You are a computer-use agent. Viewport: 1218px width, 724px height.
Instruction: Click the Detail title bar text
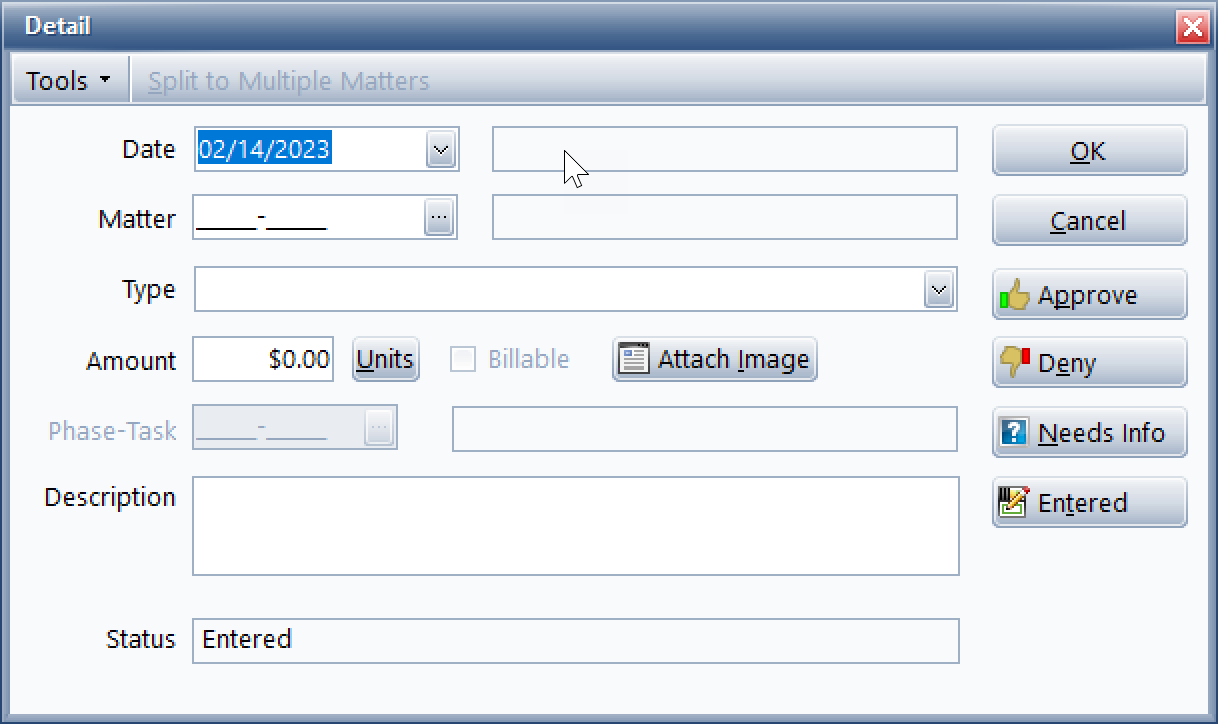[58, 26]
